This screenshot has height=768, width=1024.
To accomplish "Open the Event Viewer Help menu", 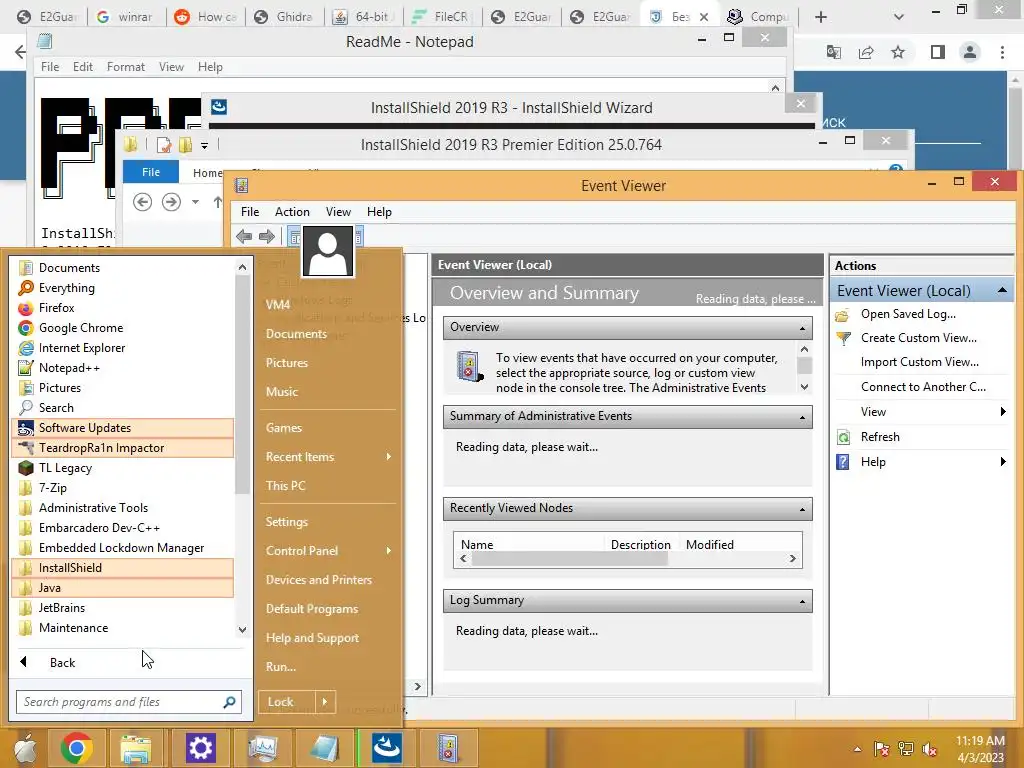I will pos(379,212).
